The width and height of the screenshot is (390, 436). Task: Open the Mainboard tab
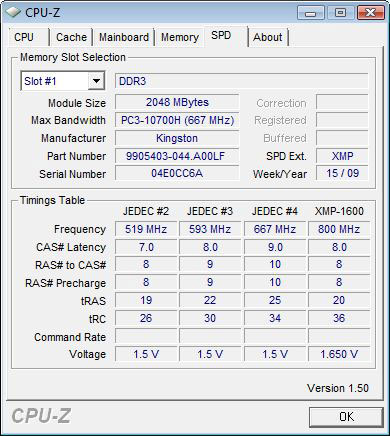[123, 37]
